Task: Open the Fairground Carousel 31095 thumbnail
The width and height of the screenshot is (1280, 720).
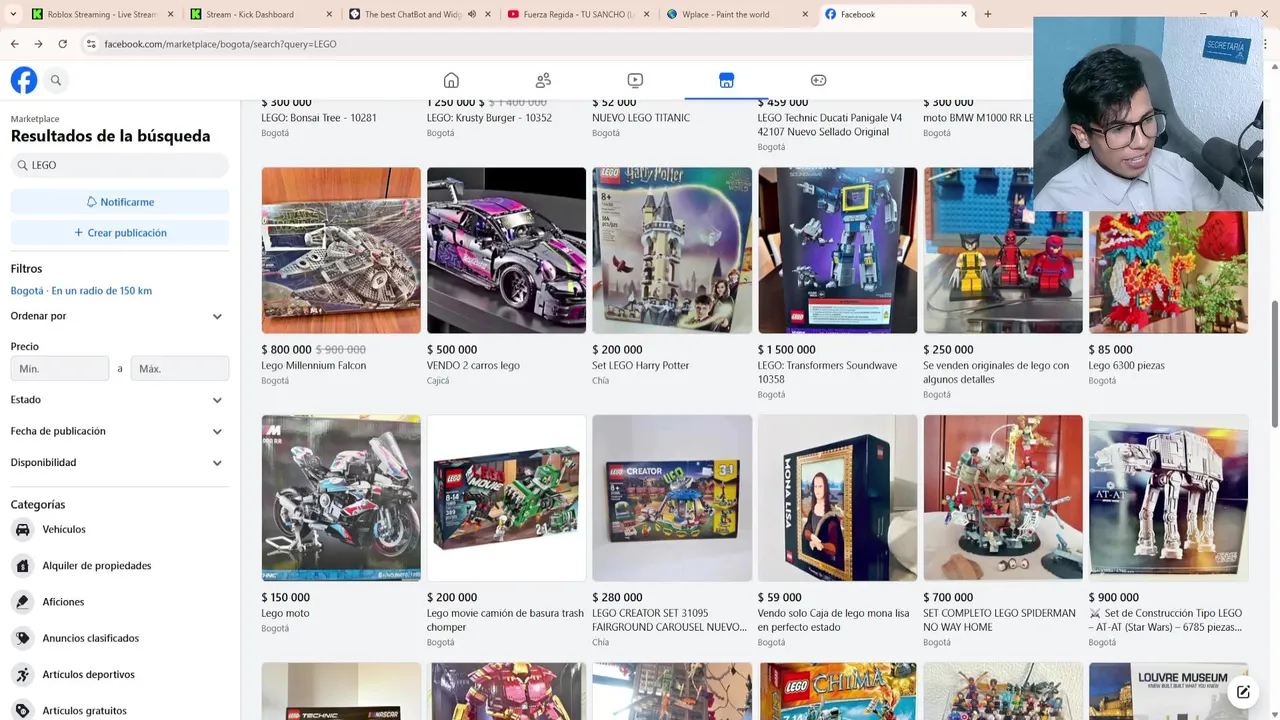Action: [672, 498]
